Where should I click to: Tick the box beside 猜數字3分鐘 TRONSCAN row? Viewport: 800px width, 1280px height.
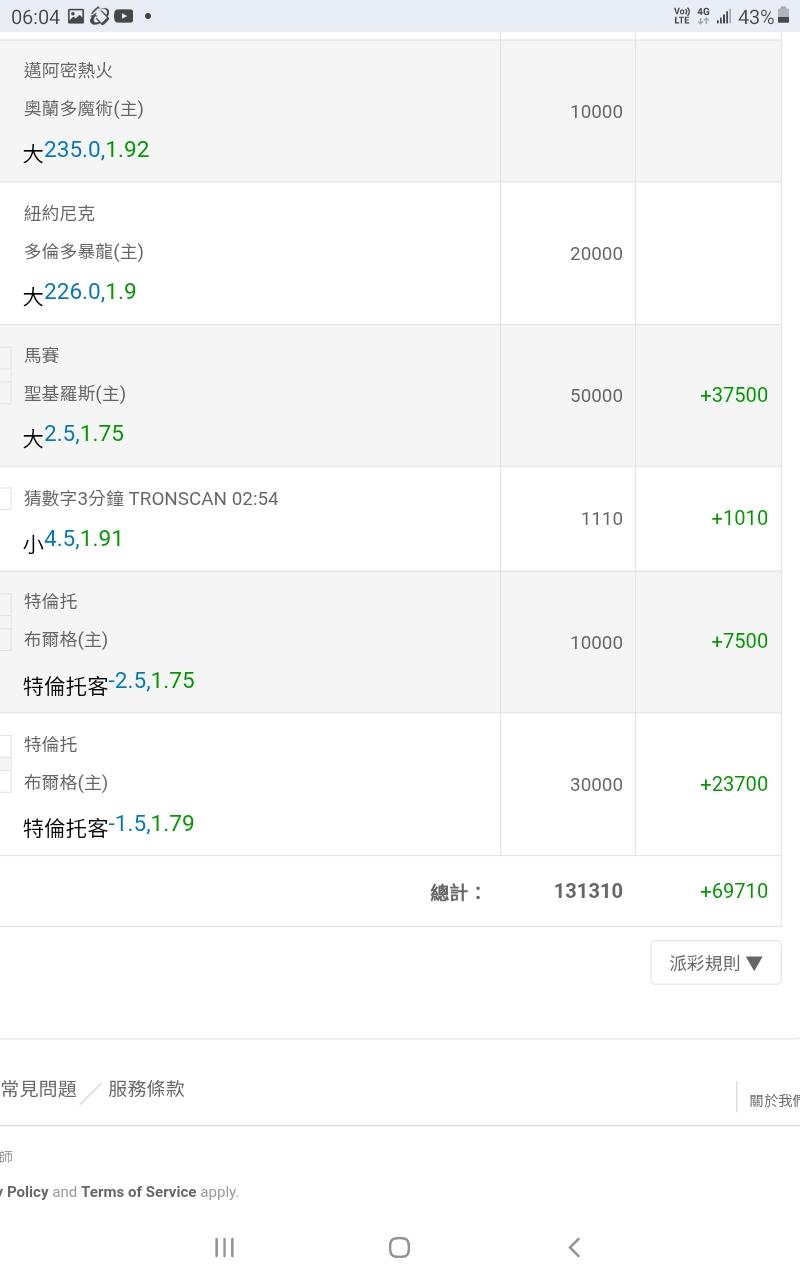[5, 498]
